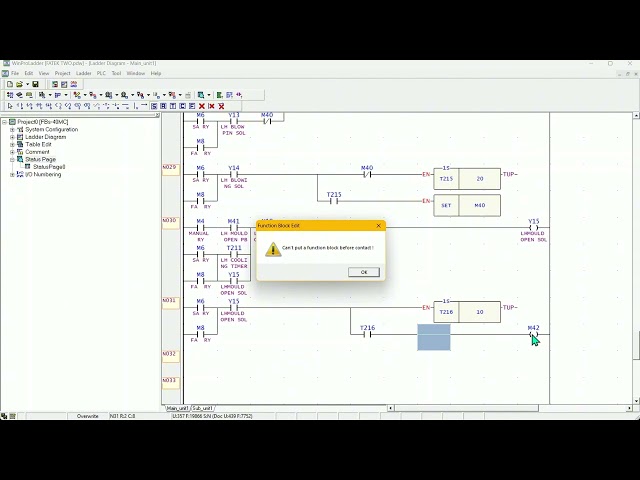640x480 pixels.
Task: Click the WinProLadder application icon in the title bar
Action: pyautogui.click(x=6, y=63)
